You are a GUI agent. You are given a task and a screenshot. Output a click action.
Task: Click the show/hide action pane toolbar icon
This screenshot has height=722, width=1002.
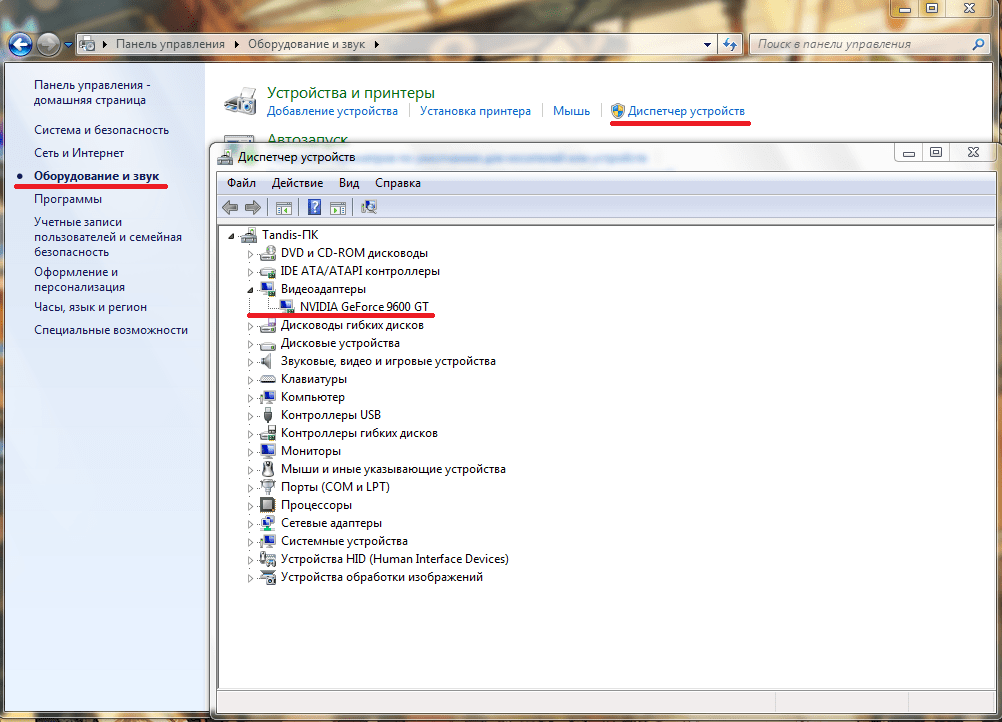point(338,207)
